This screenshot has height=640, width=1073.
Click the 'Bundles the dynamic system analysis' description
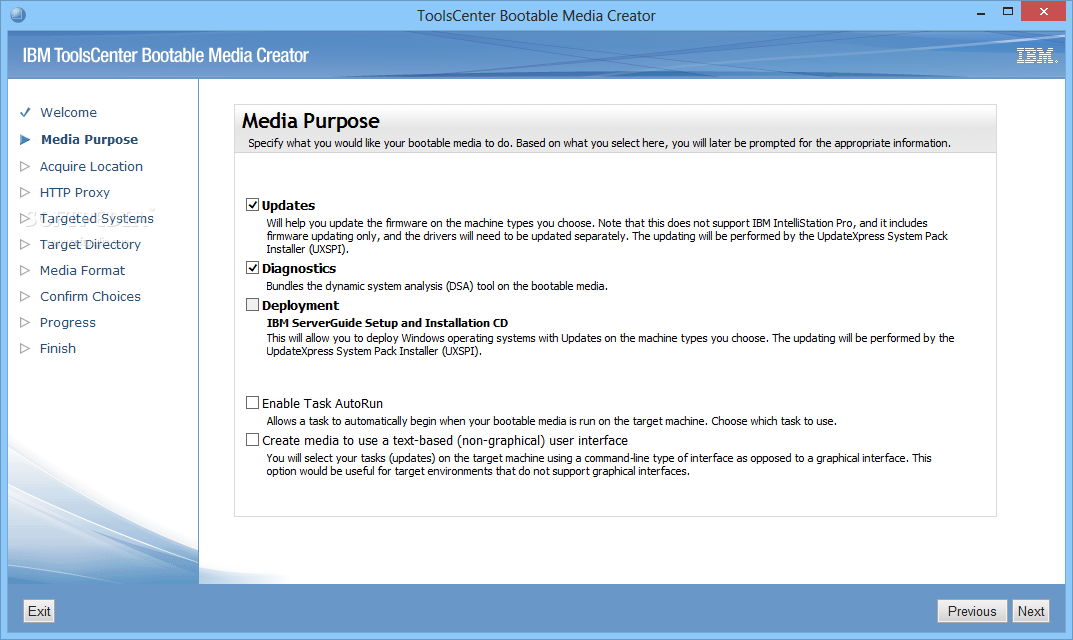pyautogui.click(x=437, y=286)
